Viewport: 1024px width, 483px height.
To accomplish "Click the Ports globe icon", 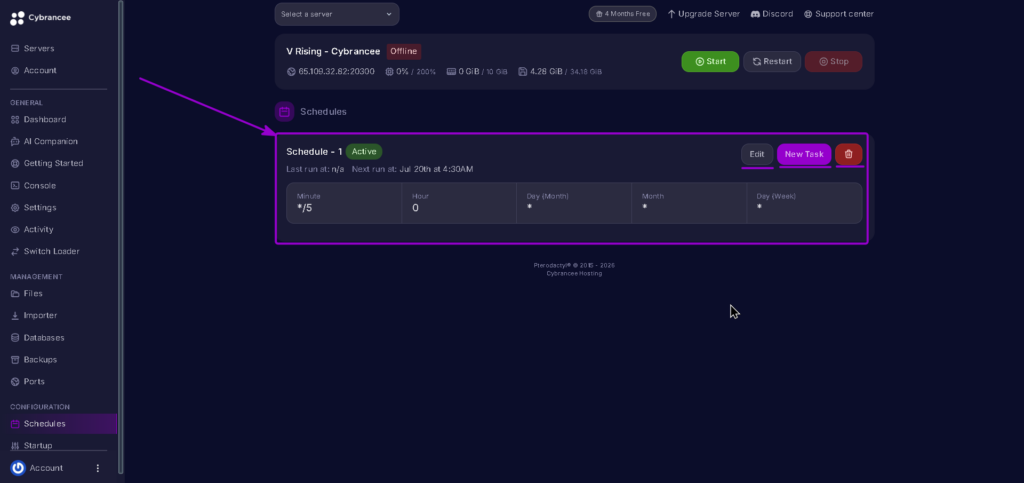I will [16, 381].
